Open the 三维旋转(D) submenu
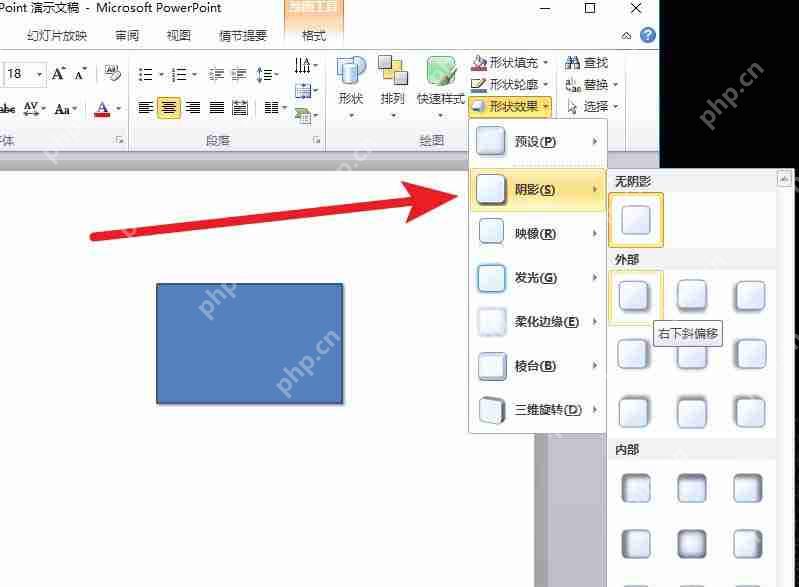Screen dimensions: 799x587 pos(538,410)
